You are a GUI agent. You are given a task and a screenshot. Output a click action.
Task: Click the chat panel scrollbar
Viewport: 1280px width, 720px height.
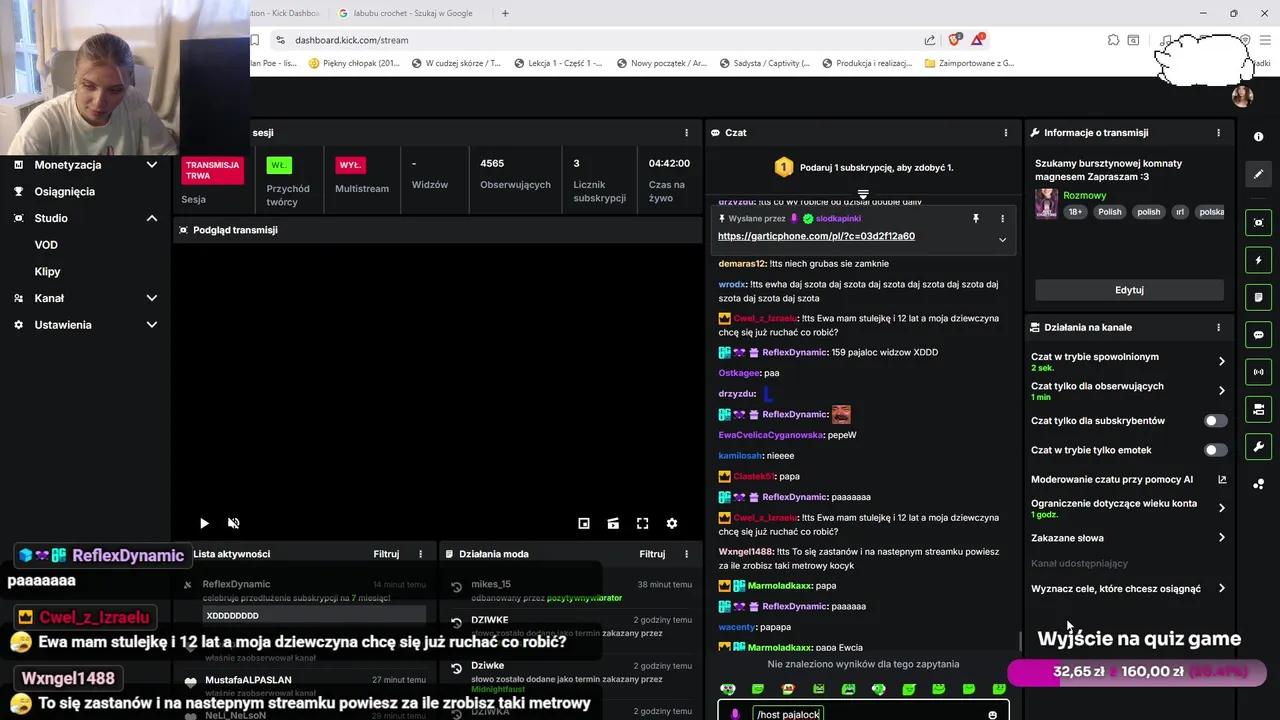coord(1018,640)
